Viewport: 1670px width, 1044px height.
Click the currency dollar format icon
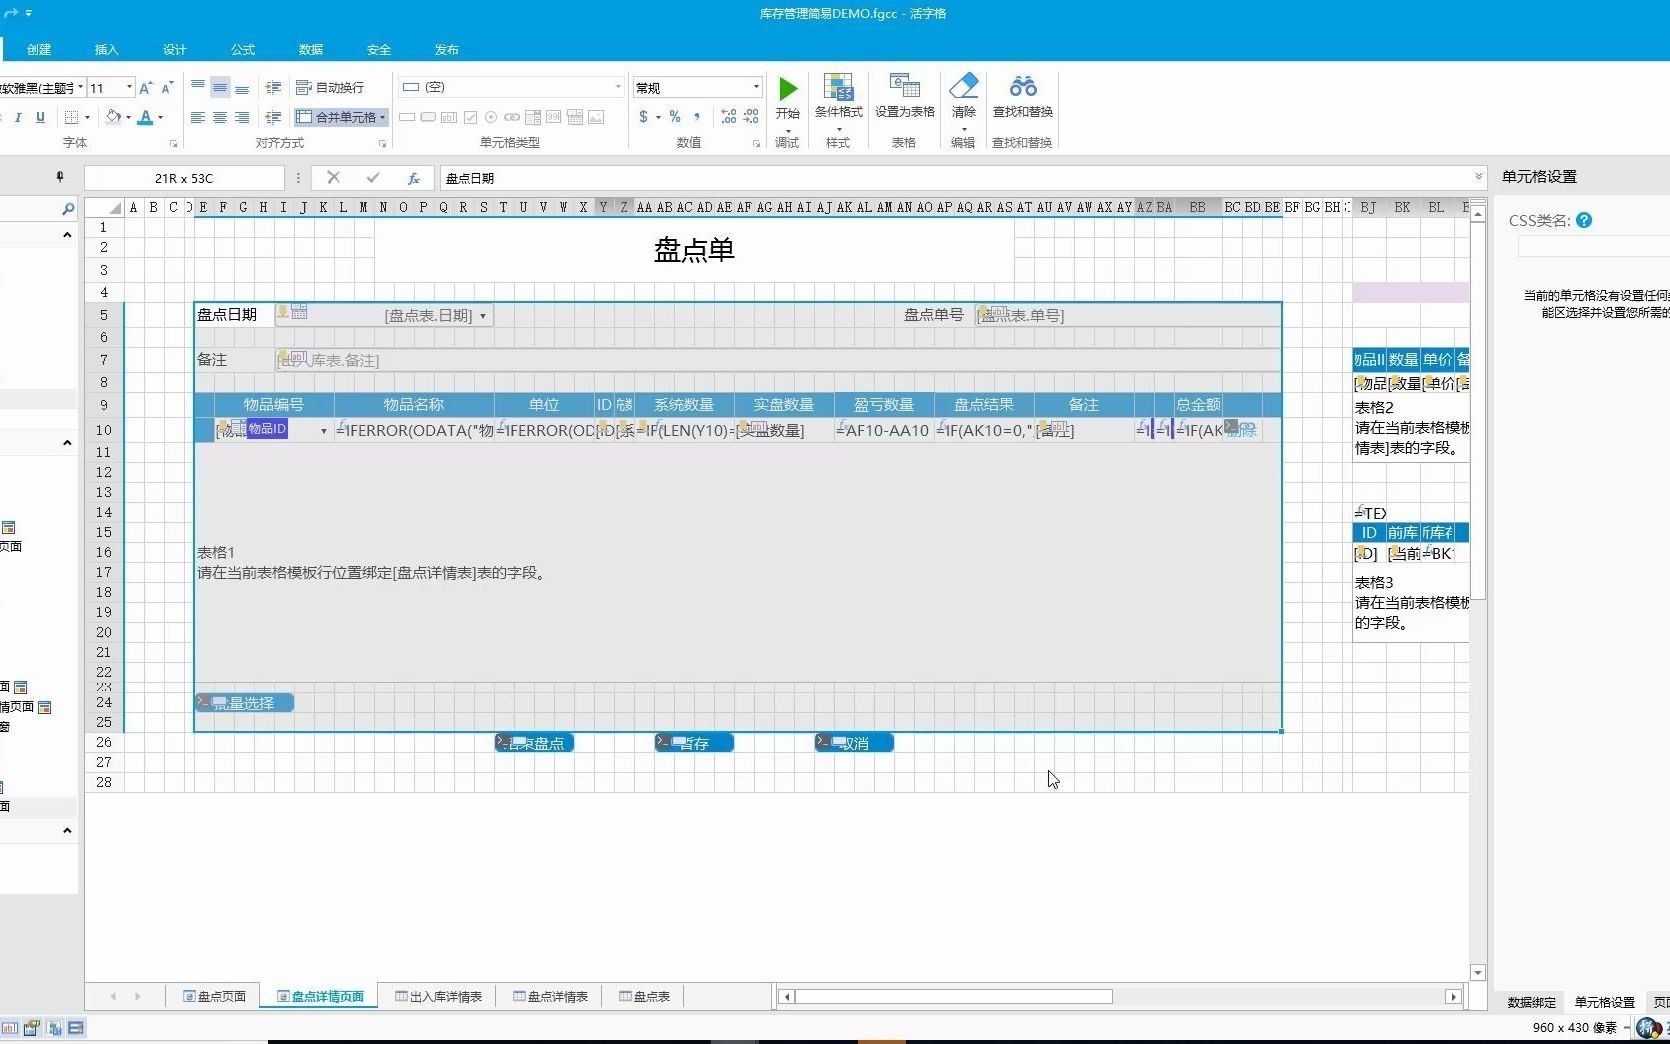click(643, 117)
